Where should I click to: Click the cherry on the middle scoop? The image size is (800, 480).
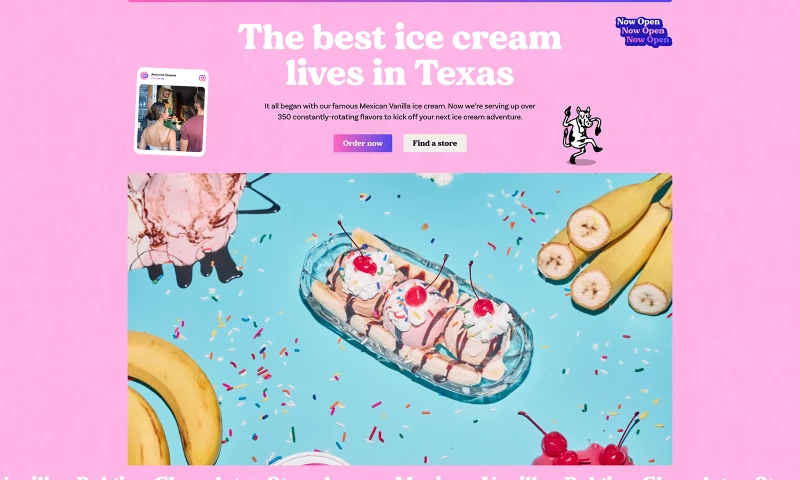(416, 295)
